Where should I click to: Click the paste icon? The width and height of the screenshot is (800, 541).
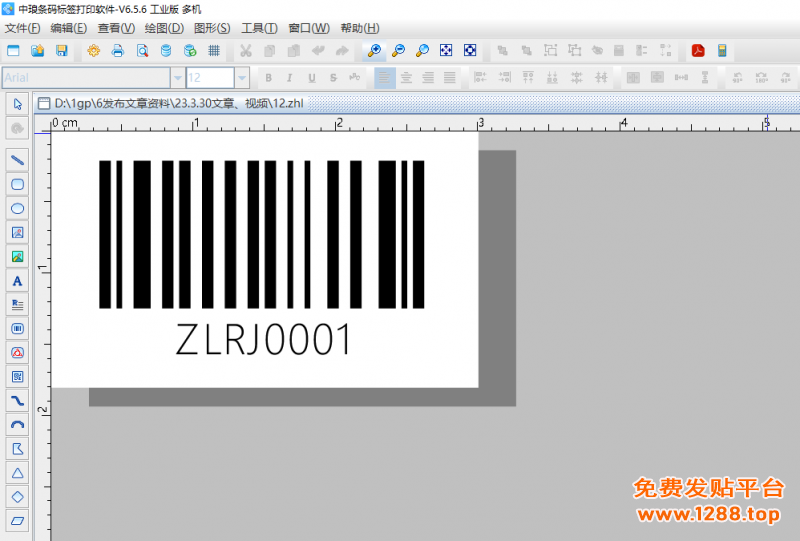pos(294,51)
